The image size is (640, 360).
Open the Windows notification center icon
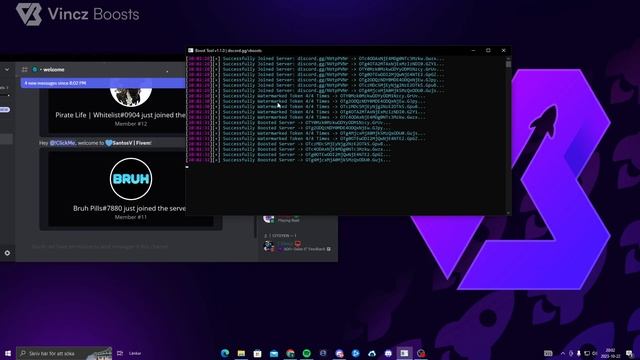click(629, 353)
